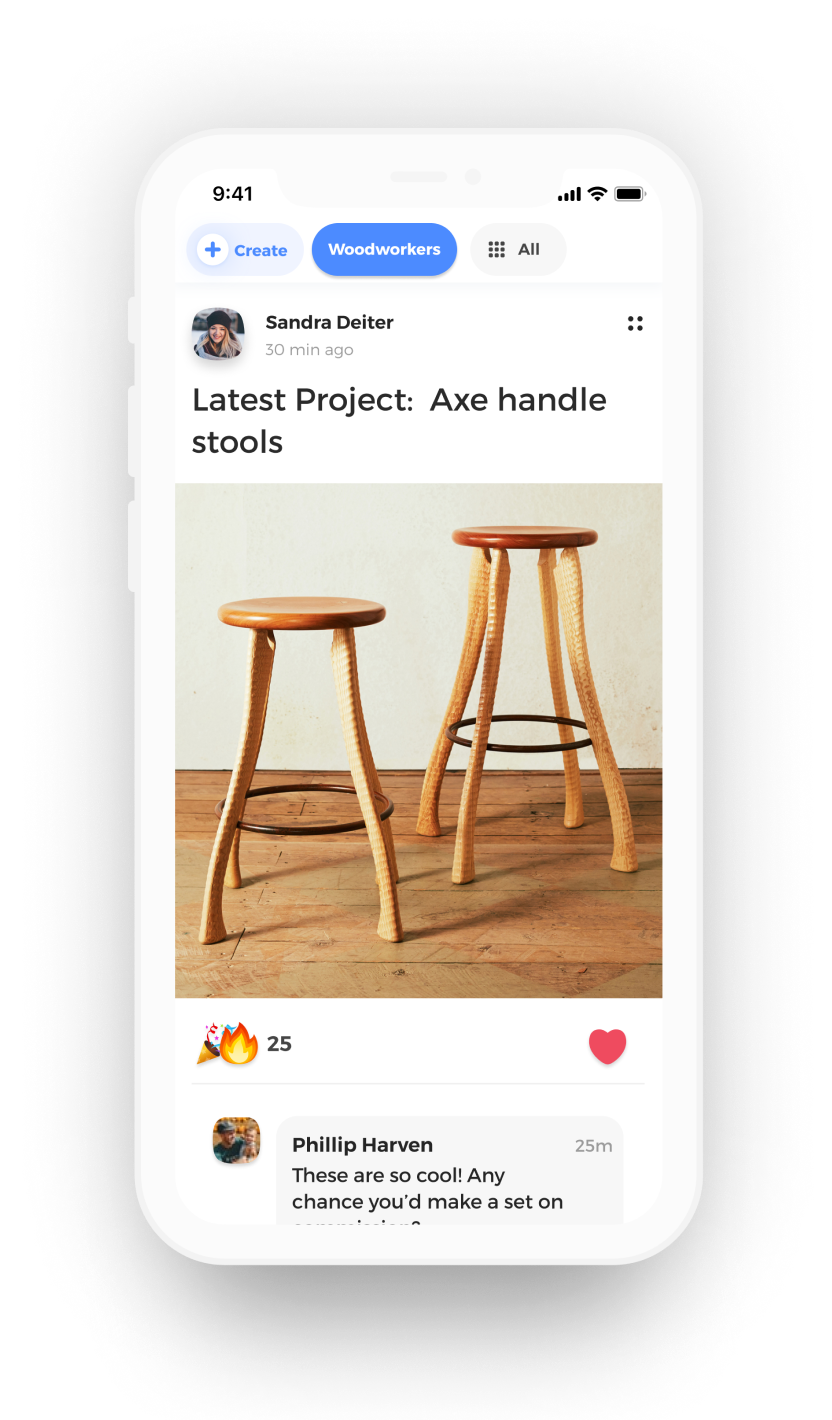The height and width of the screenshot is (1420, 832).
Task: Click the party popper reaction emoji
Action: pyautogui.click(x=211, y=1043)
